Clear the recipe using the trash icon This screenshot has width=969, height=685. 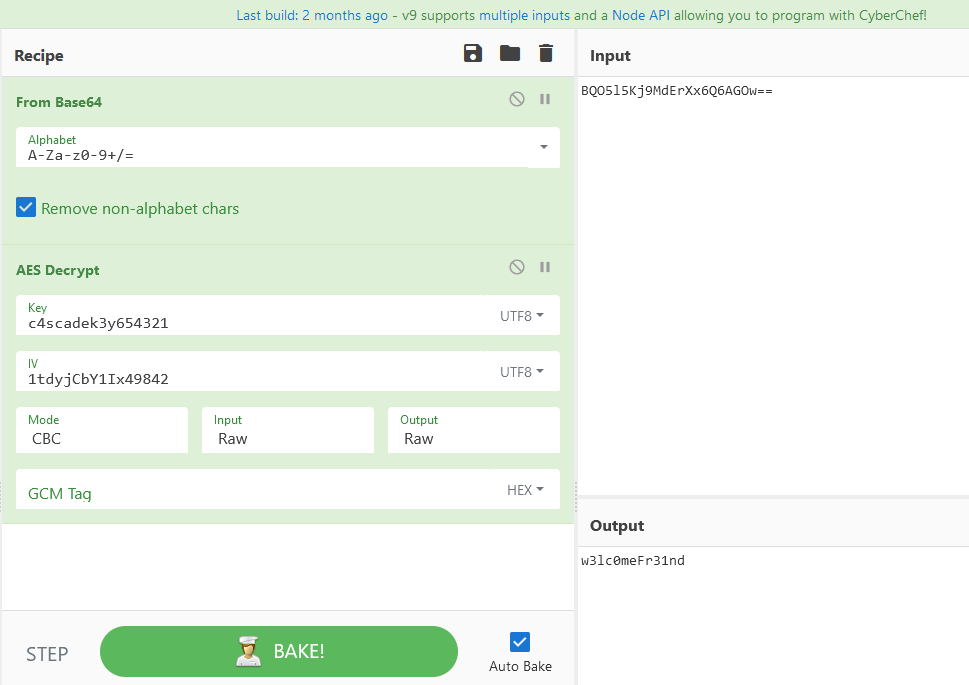[545, 53]
